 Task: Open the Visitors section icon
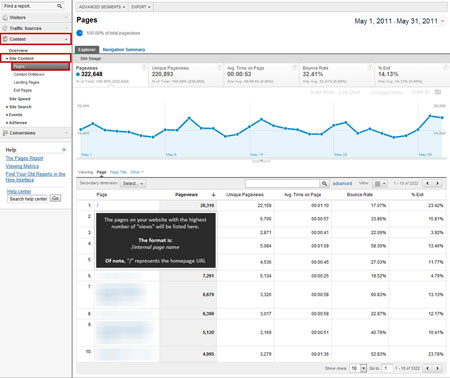(x=5, y=17)
